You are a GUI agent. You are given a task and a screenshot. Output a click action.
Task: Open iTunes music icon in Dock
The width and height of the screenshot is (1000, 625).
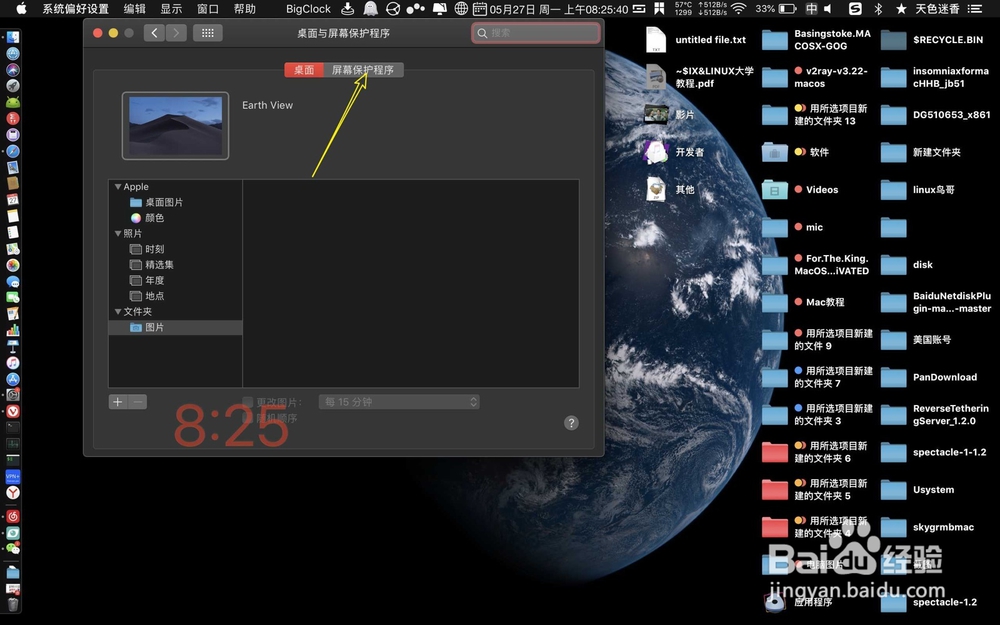[x=13, y=362]
